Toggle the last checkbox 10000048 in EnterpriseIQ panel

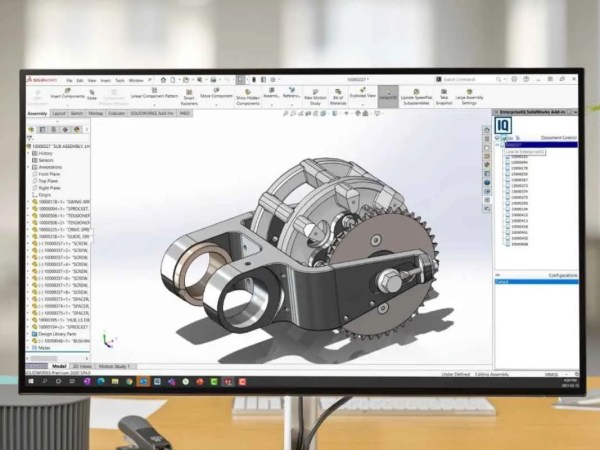(507, 244)
